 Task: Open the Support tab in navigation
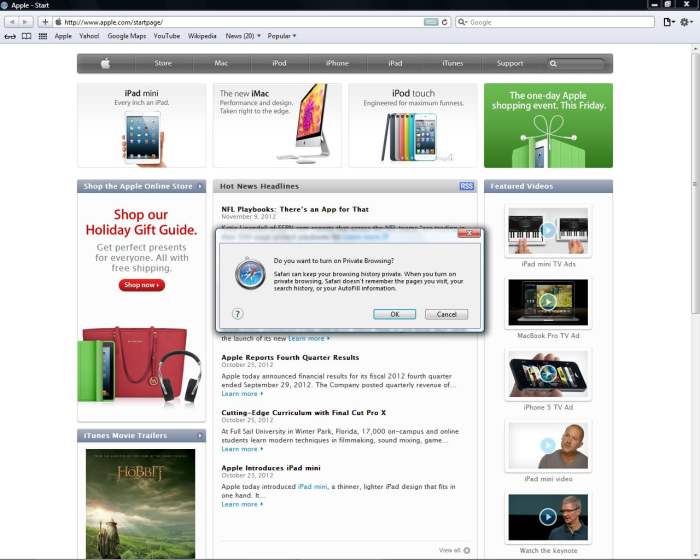510,63
